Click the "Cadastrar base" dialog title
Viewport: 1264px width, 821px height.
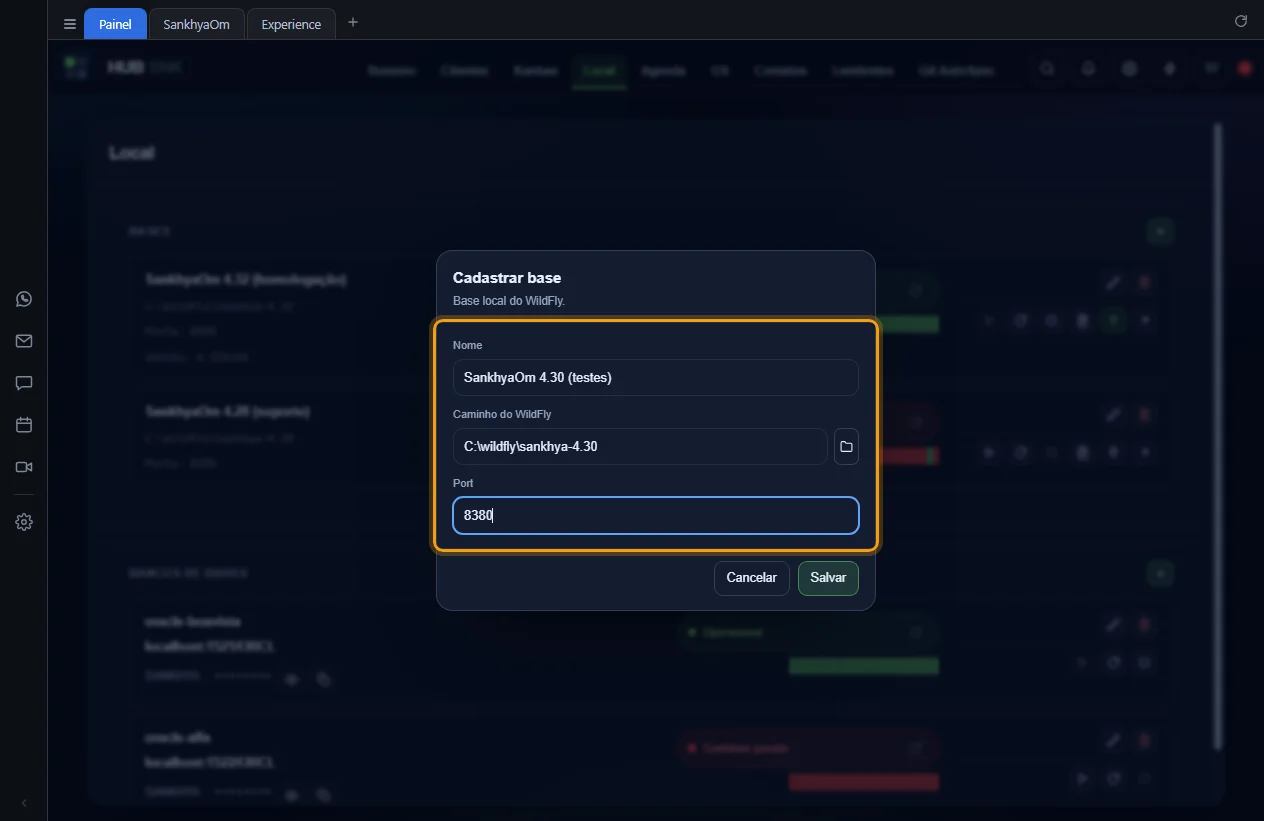(507, 278)
